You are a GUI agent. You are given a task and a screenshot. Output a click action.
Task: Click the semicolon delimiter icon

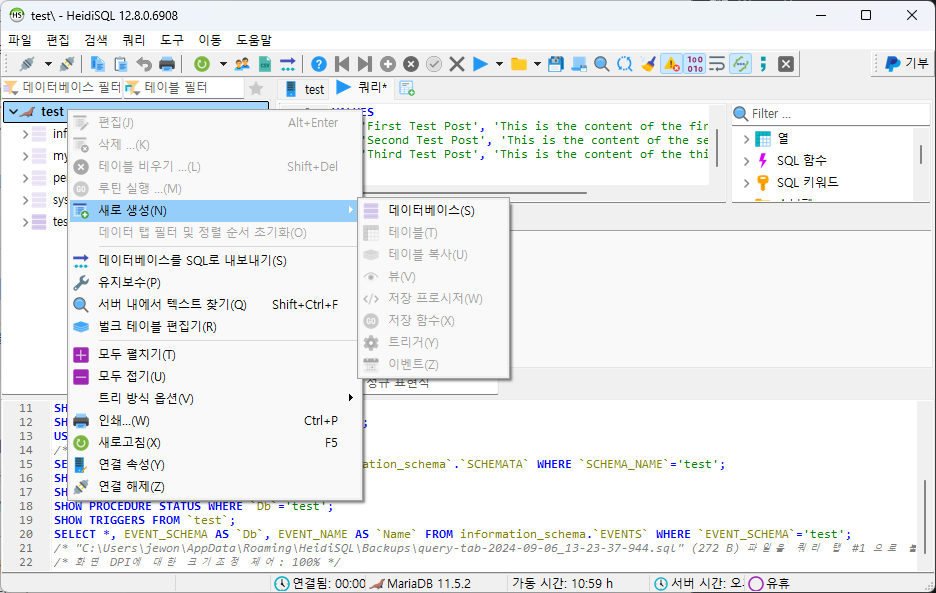click(763, 64)
